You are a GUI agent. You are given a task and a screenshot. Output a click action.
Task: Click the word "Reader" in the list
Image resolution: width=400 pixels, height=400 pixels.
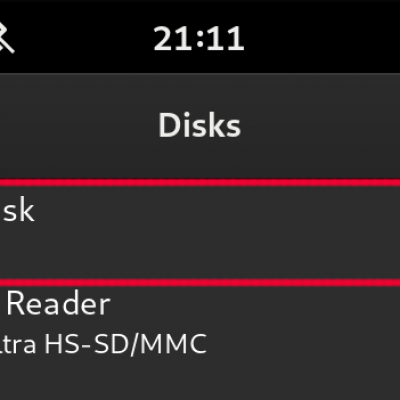(x=58, y=303)
